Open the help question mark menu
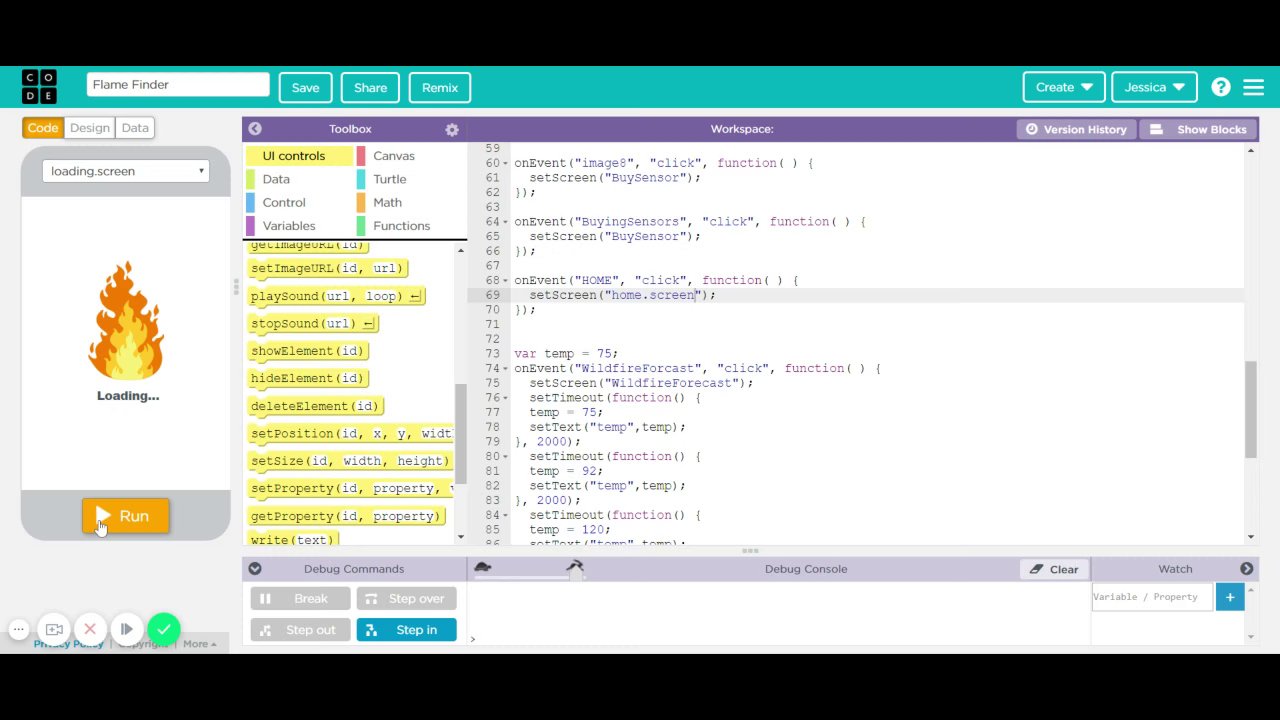 coord(1221,87)
